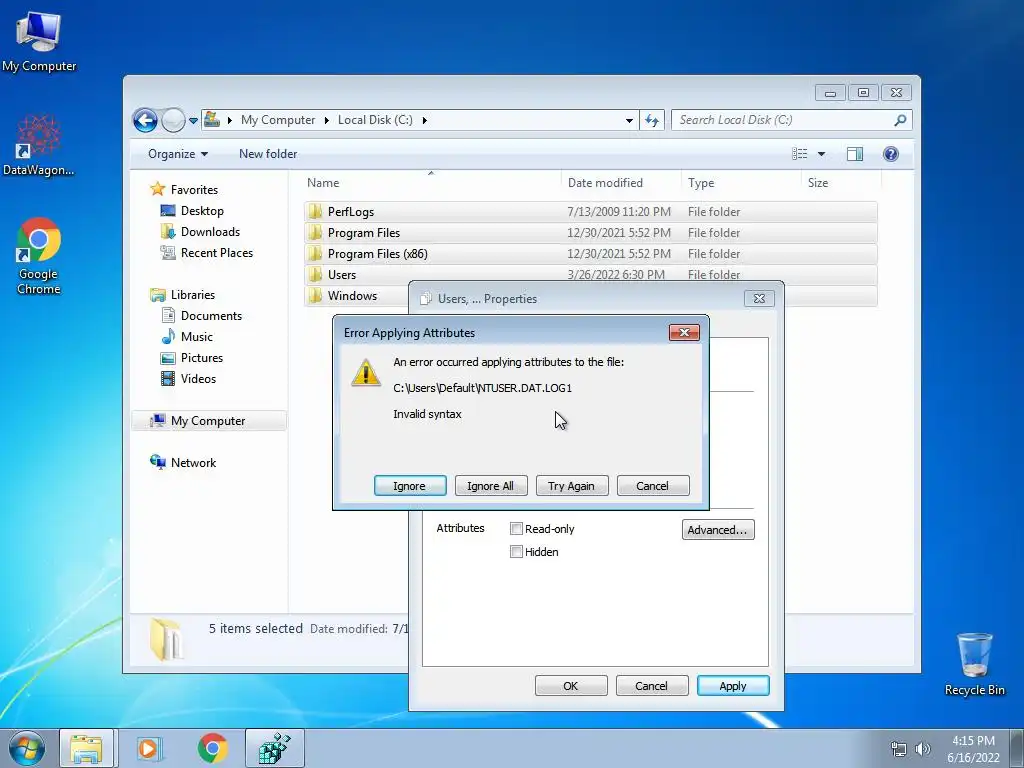This screenshot has width=1024, height=768.
Task: Click the taskbar clock
Action: click(x=973, y=749)
